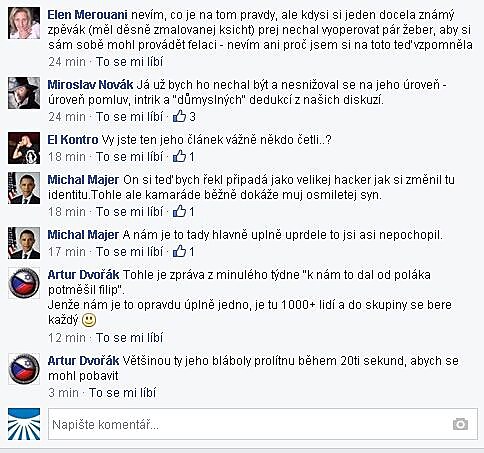Screen dimensions: 484x453
Task: Like Elen Merouani's comment via To se mi líbí
Action: pyautogui.click(x=129, y=62)
